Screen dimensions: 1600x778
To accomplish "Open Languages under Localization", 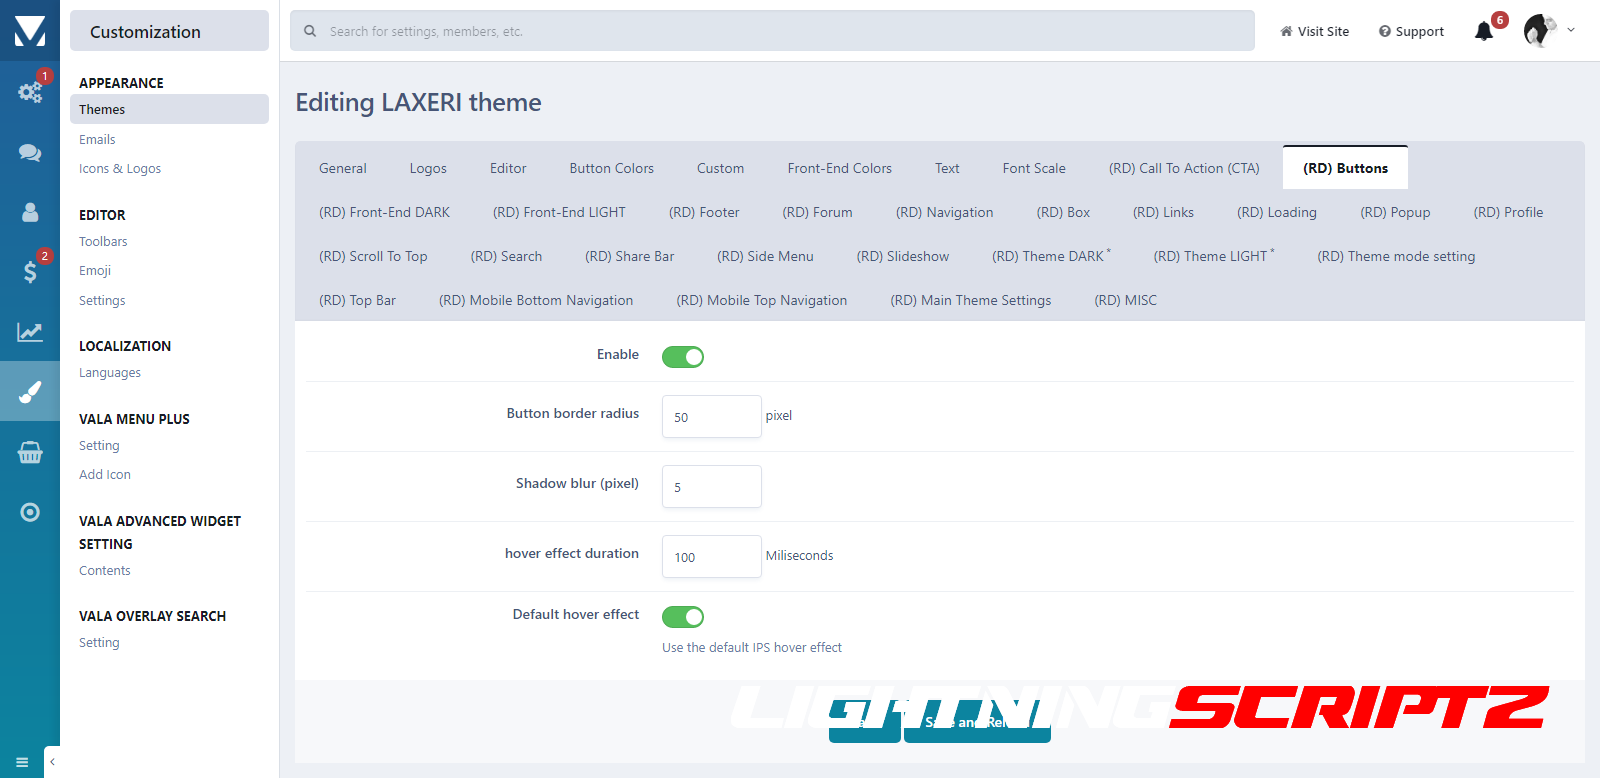I will click(110, 373).
